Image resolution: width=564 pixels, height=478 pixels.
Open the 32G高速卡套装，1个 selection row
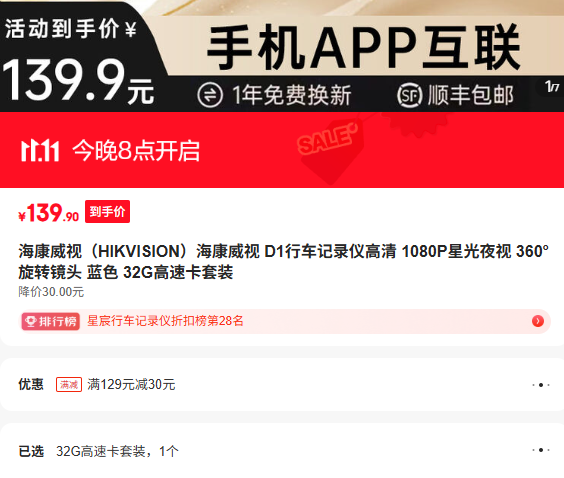point(282,450)
